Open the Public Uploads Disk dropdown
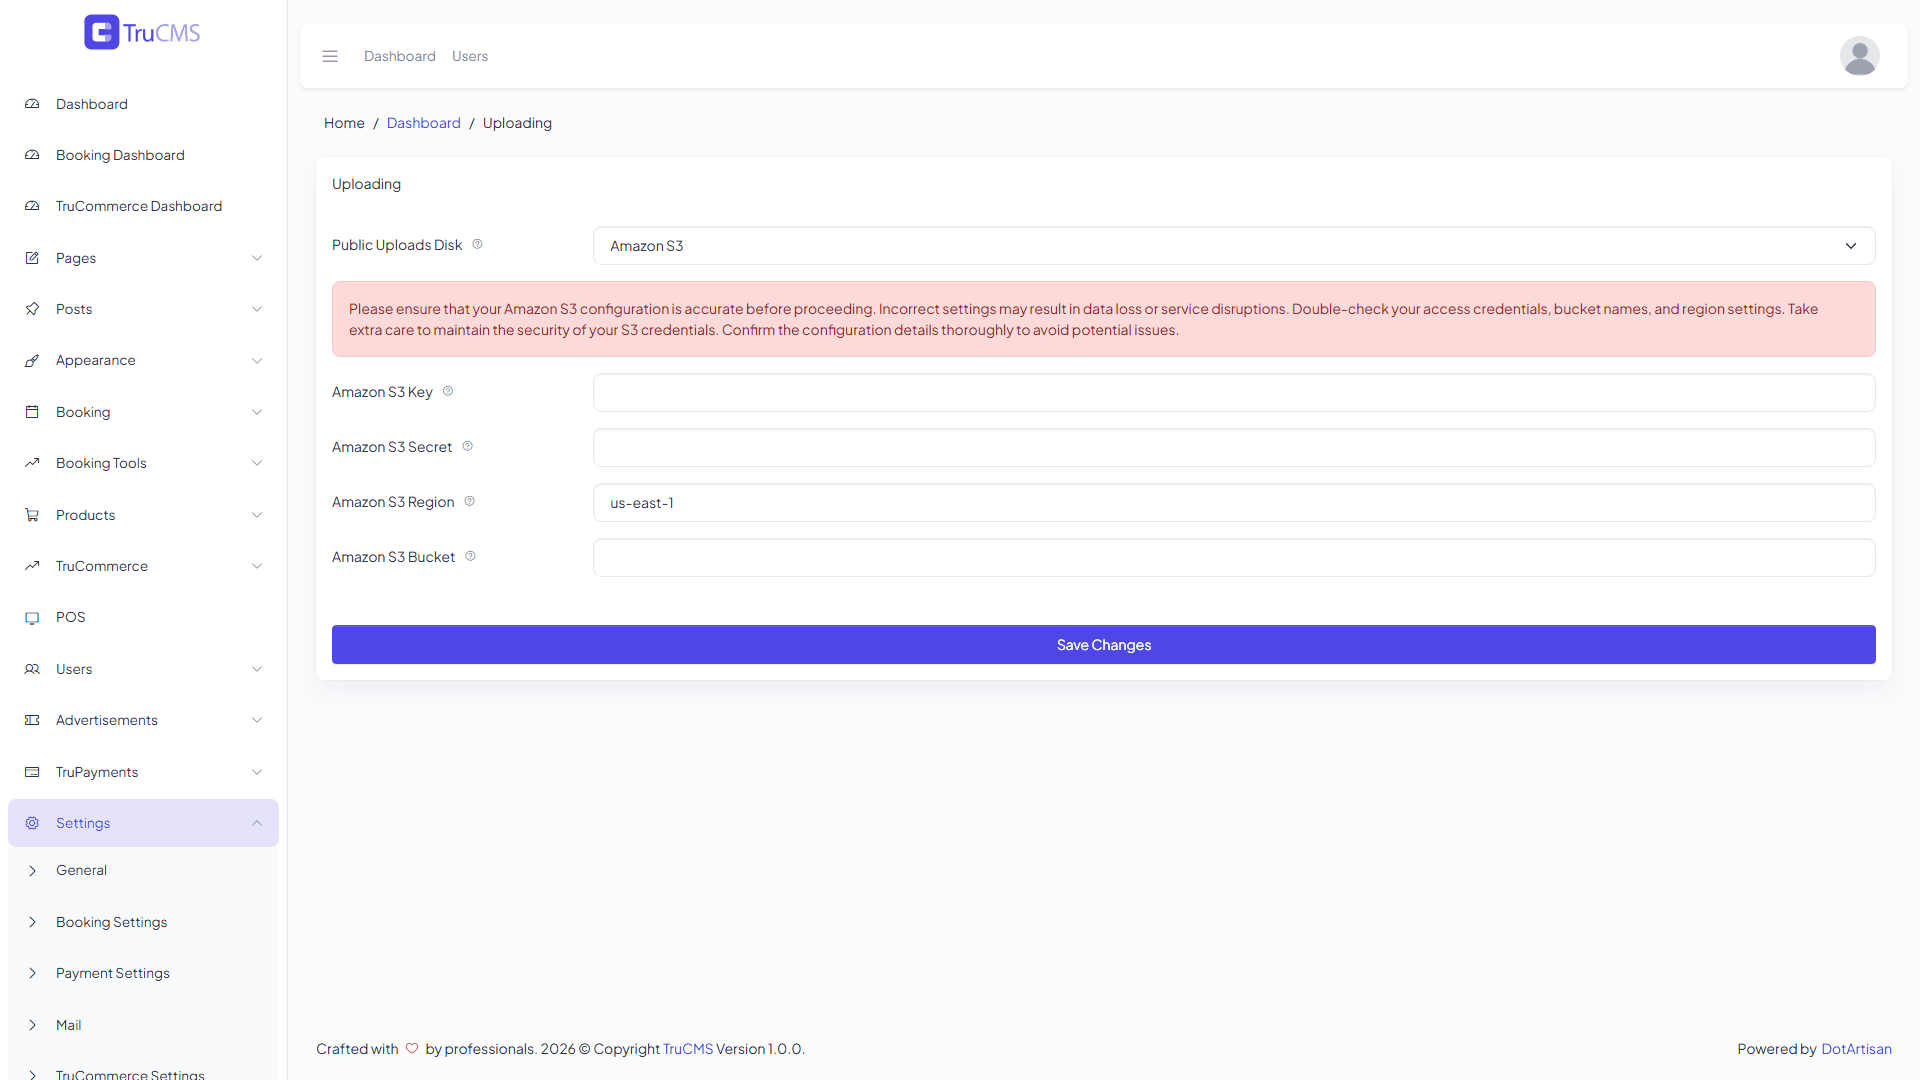The image size is (1920, 1080). (1234, 246)
